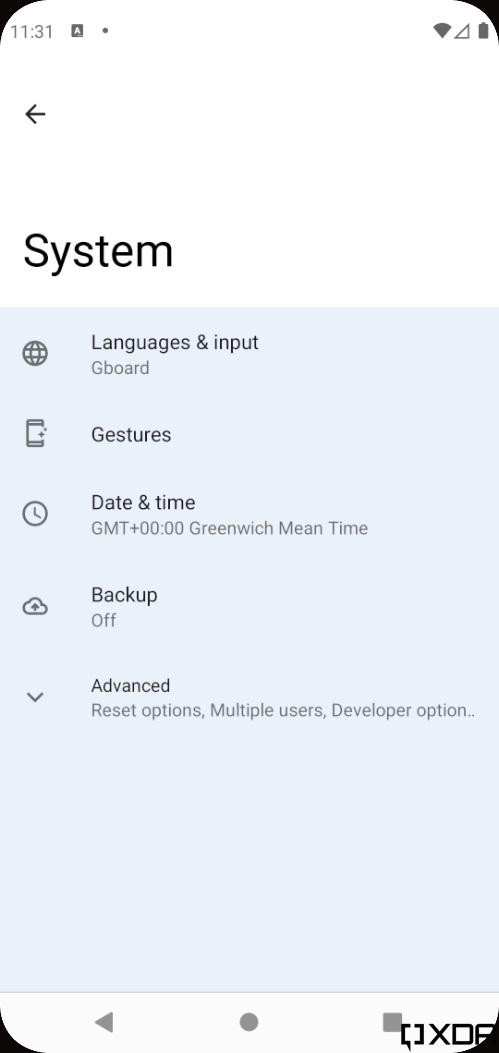This screenshot has height=1053, width=499.
Task: Tap the back arrow icon
Action: point(35,114)
